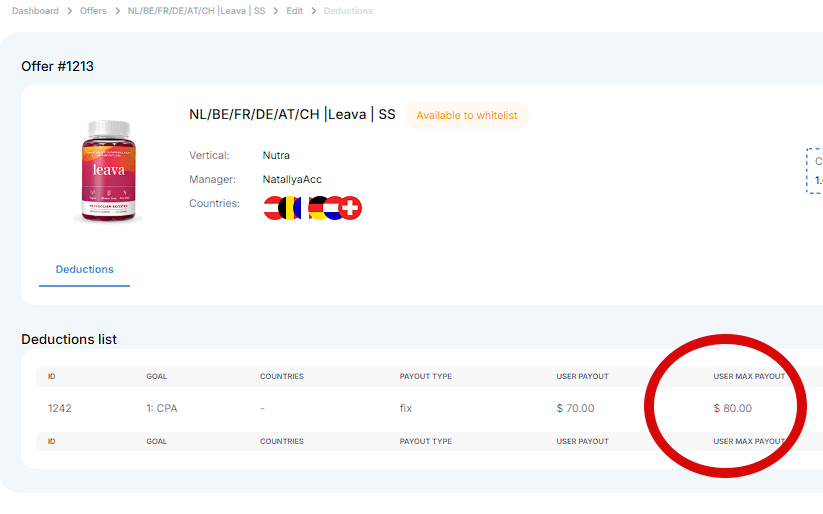The image size is (823, 514).
Task: Click the Vertical: label
Action: pyautogui.click(x=209, y=155)
